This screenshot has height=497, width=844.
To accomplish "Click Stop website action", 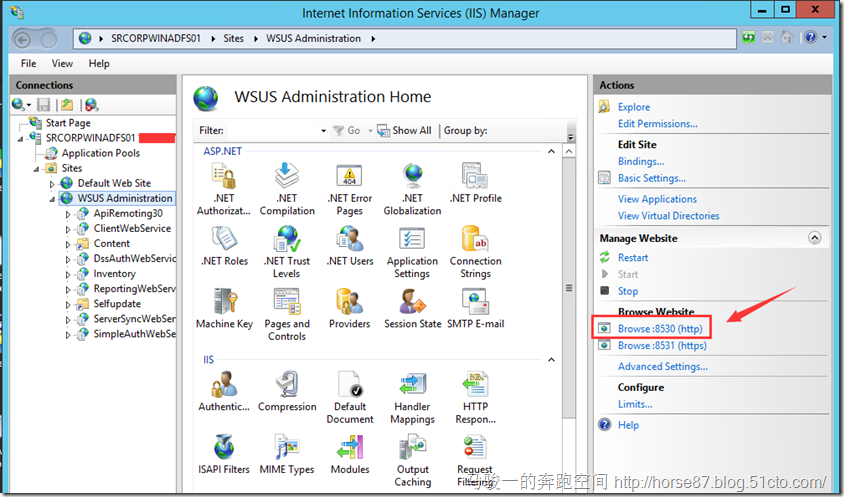I will [628, 291].
